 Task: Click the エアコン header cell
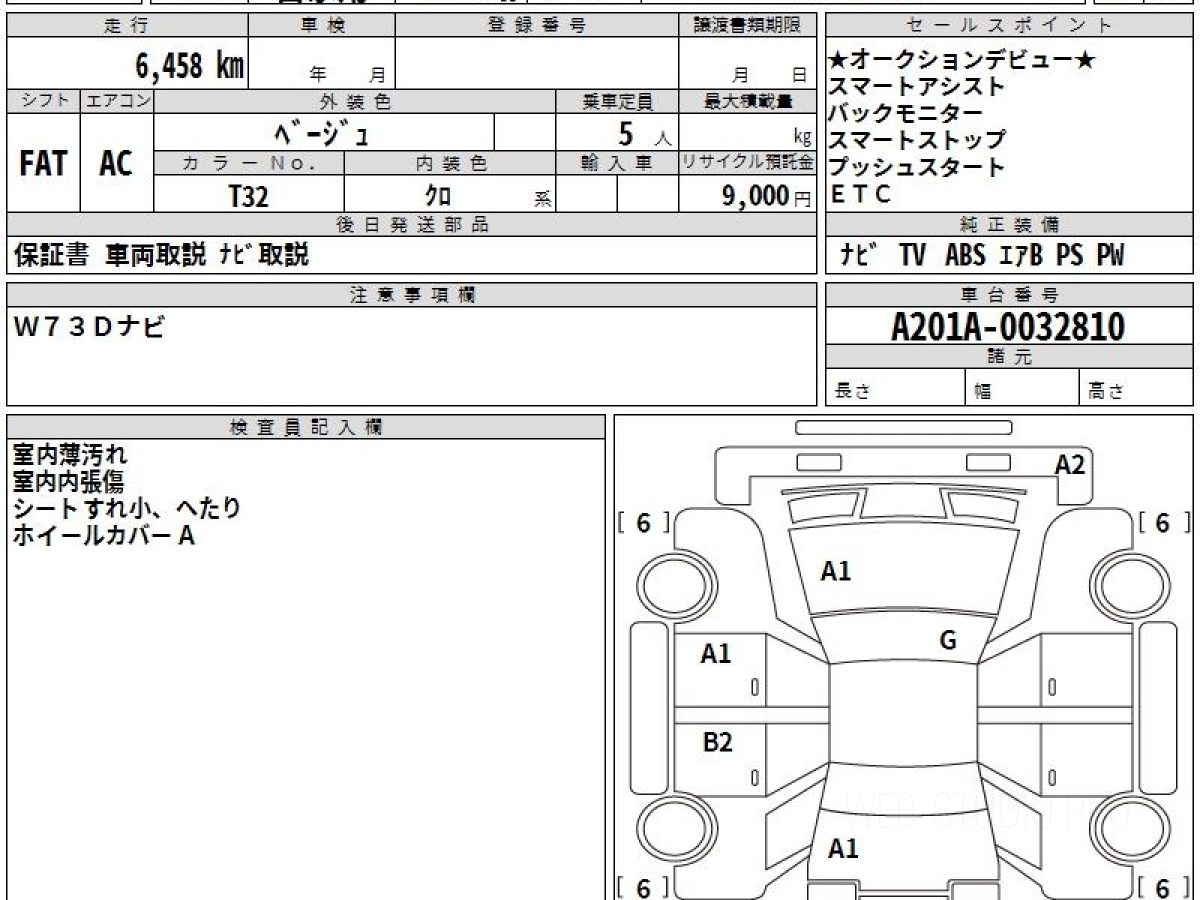118,101
